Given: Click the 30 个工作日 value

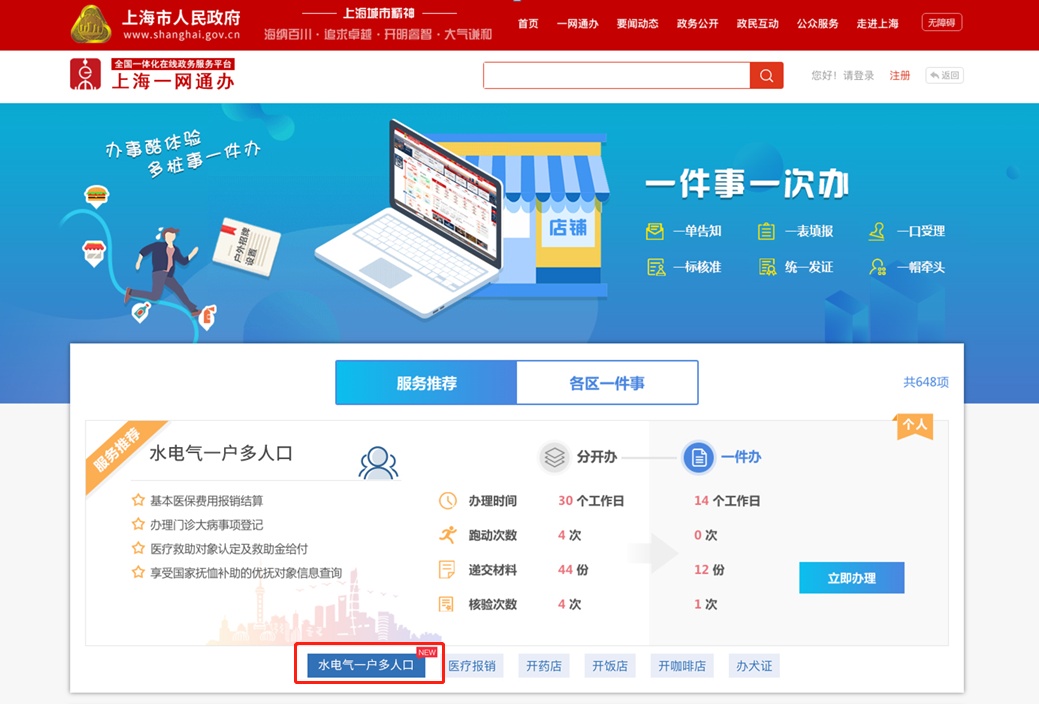Looking at the screenshot, I should point(590,500).
